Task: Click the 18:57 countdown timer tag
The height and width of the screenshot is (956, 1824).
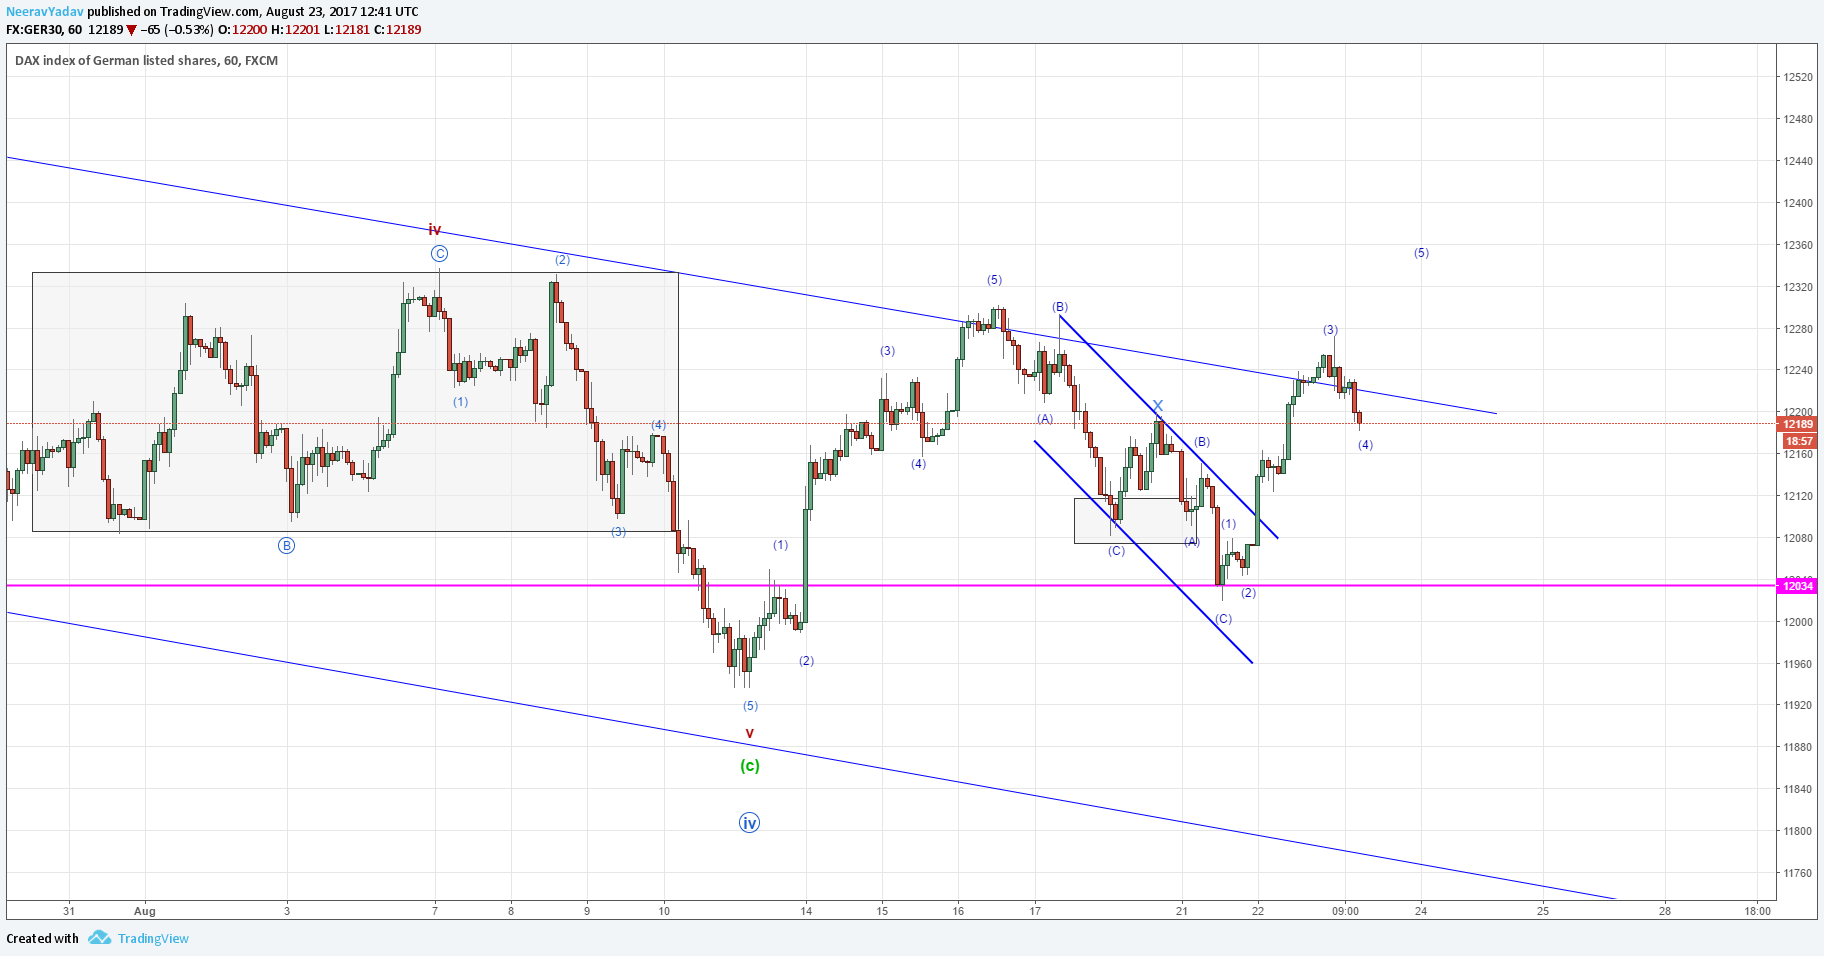Action: tap(1799, 441)
